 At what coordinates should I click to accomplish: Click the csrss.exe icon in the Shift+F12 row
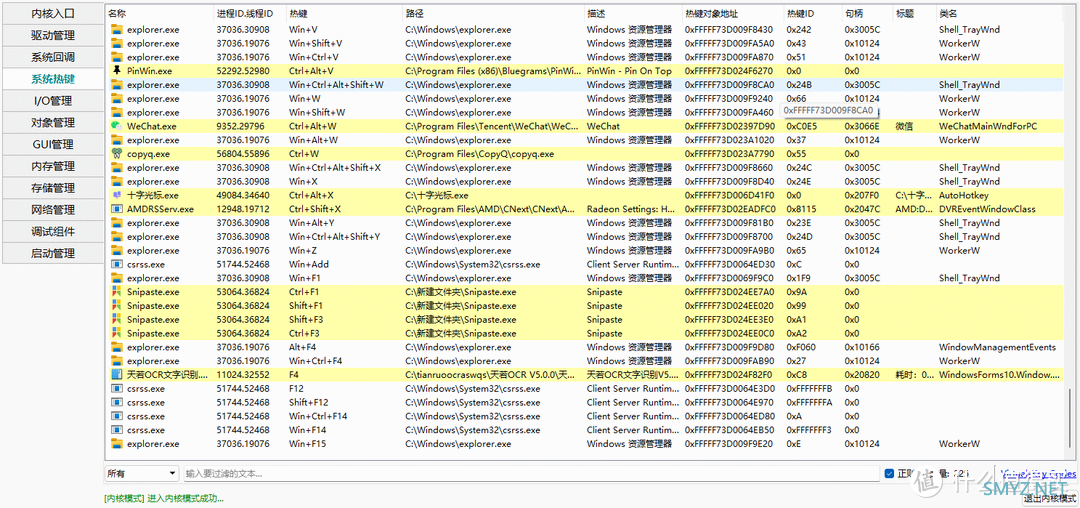click(x=116, y=402)
